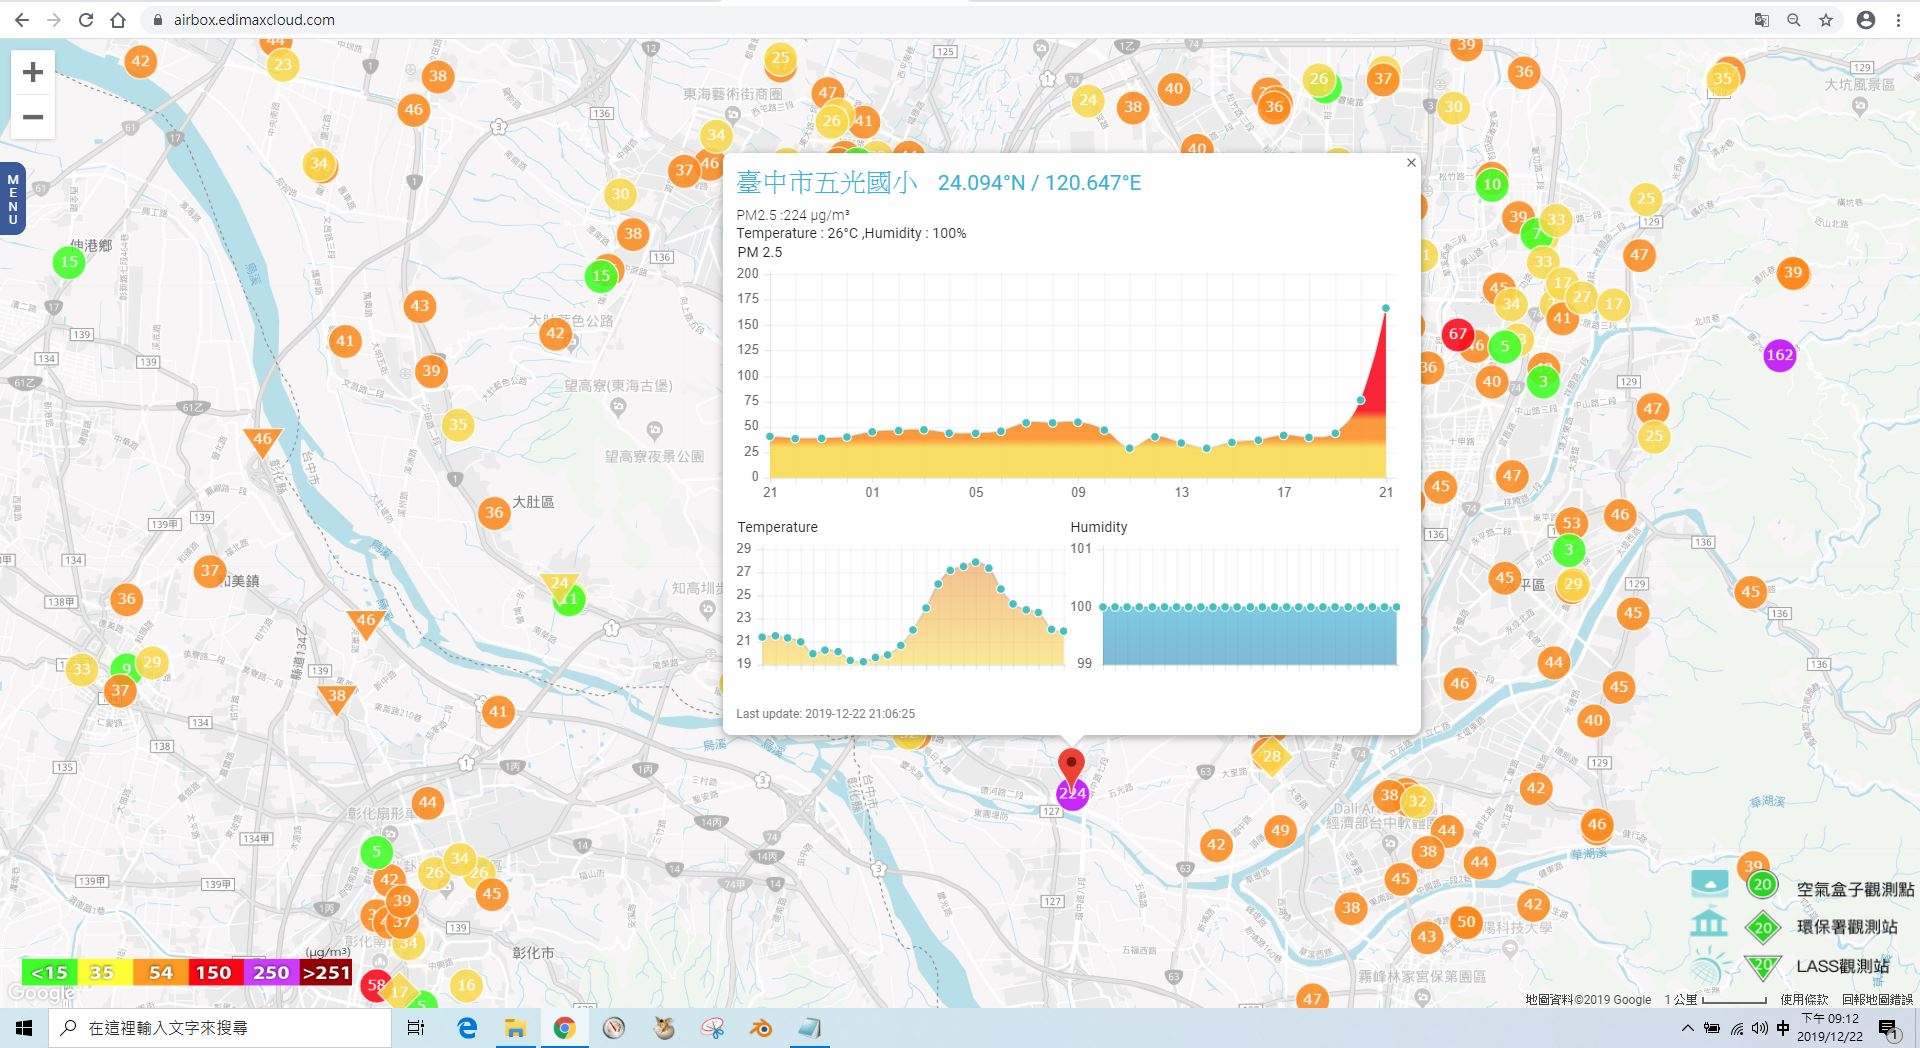This screenshot has height=1048, width=1920.
Task: Open the translate page icon
Action: (x=1762, y=20)
